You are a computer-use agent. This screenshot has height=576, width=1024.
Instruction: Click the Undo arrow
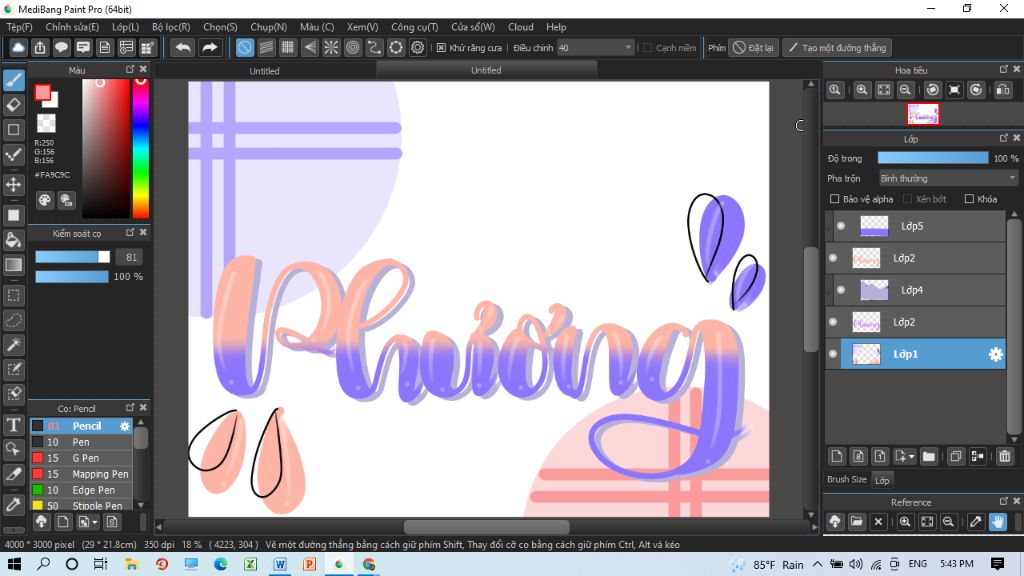183,48
